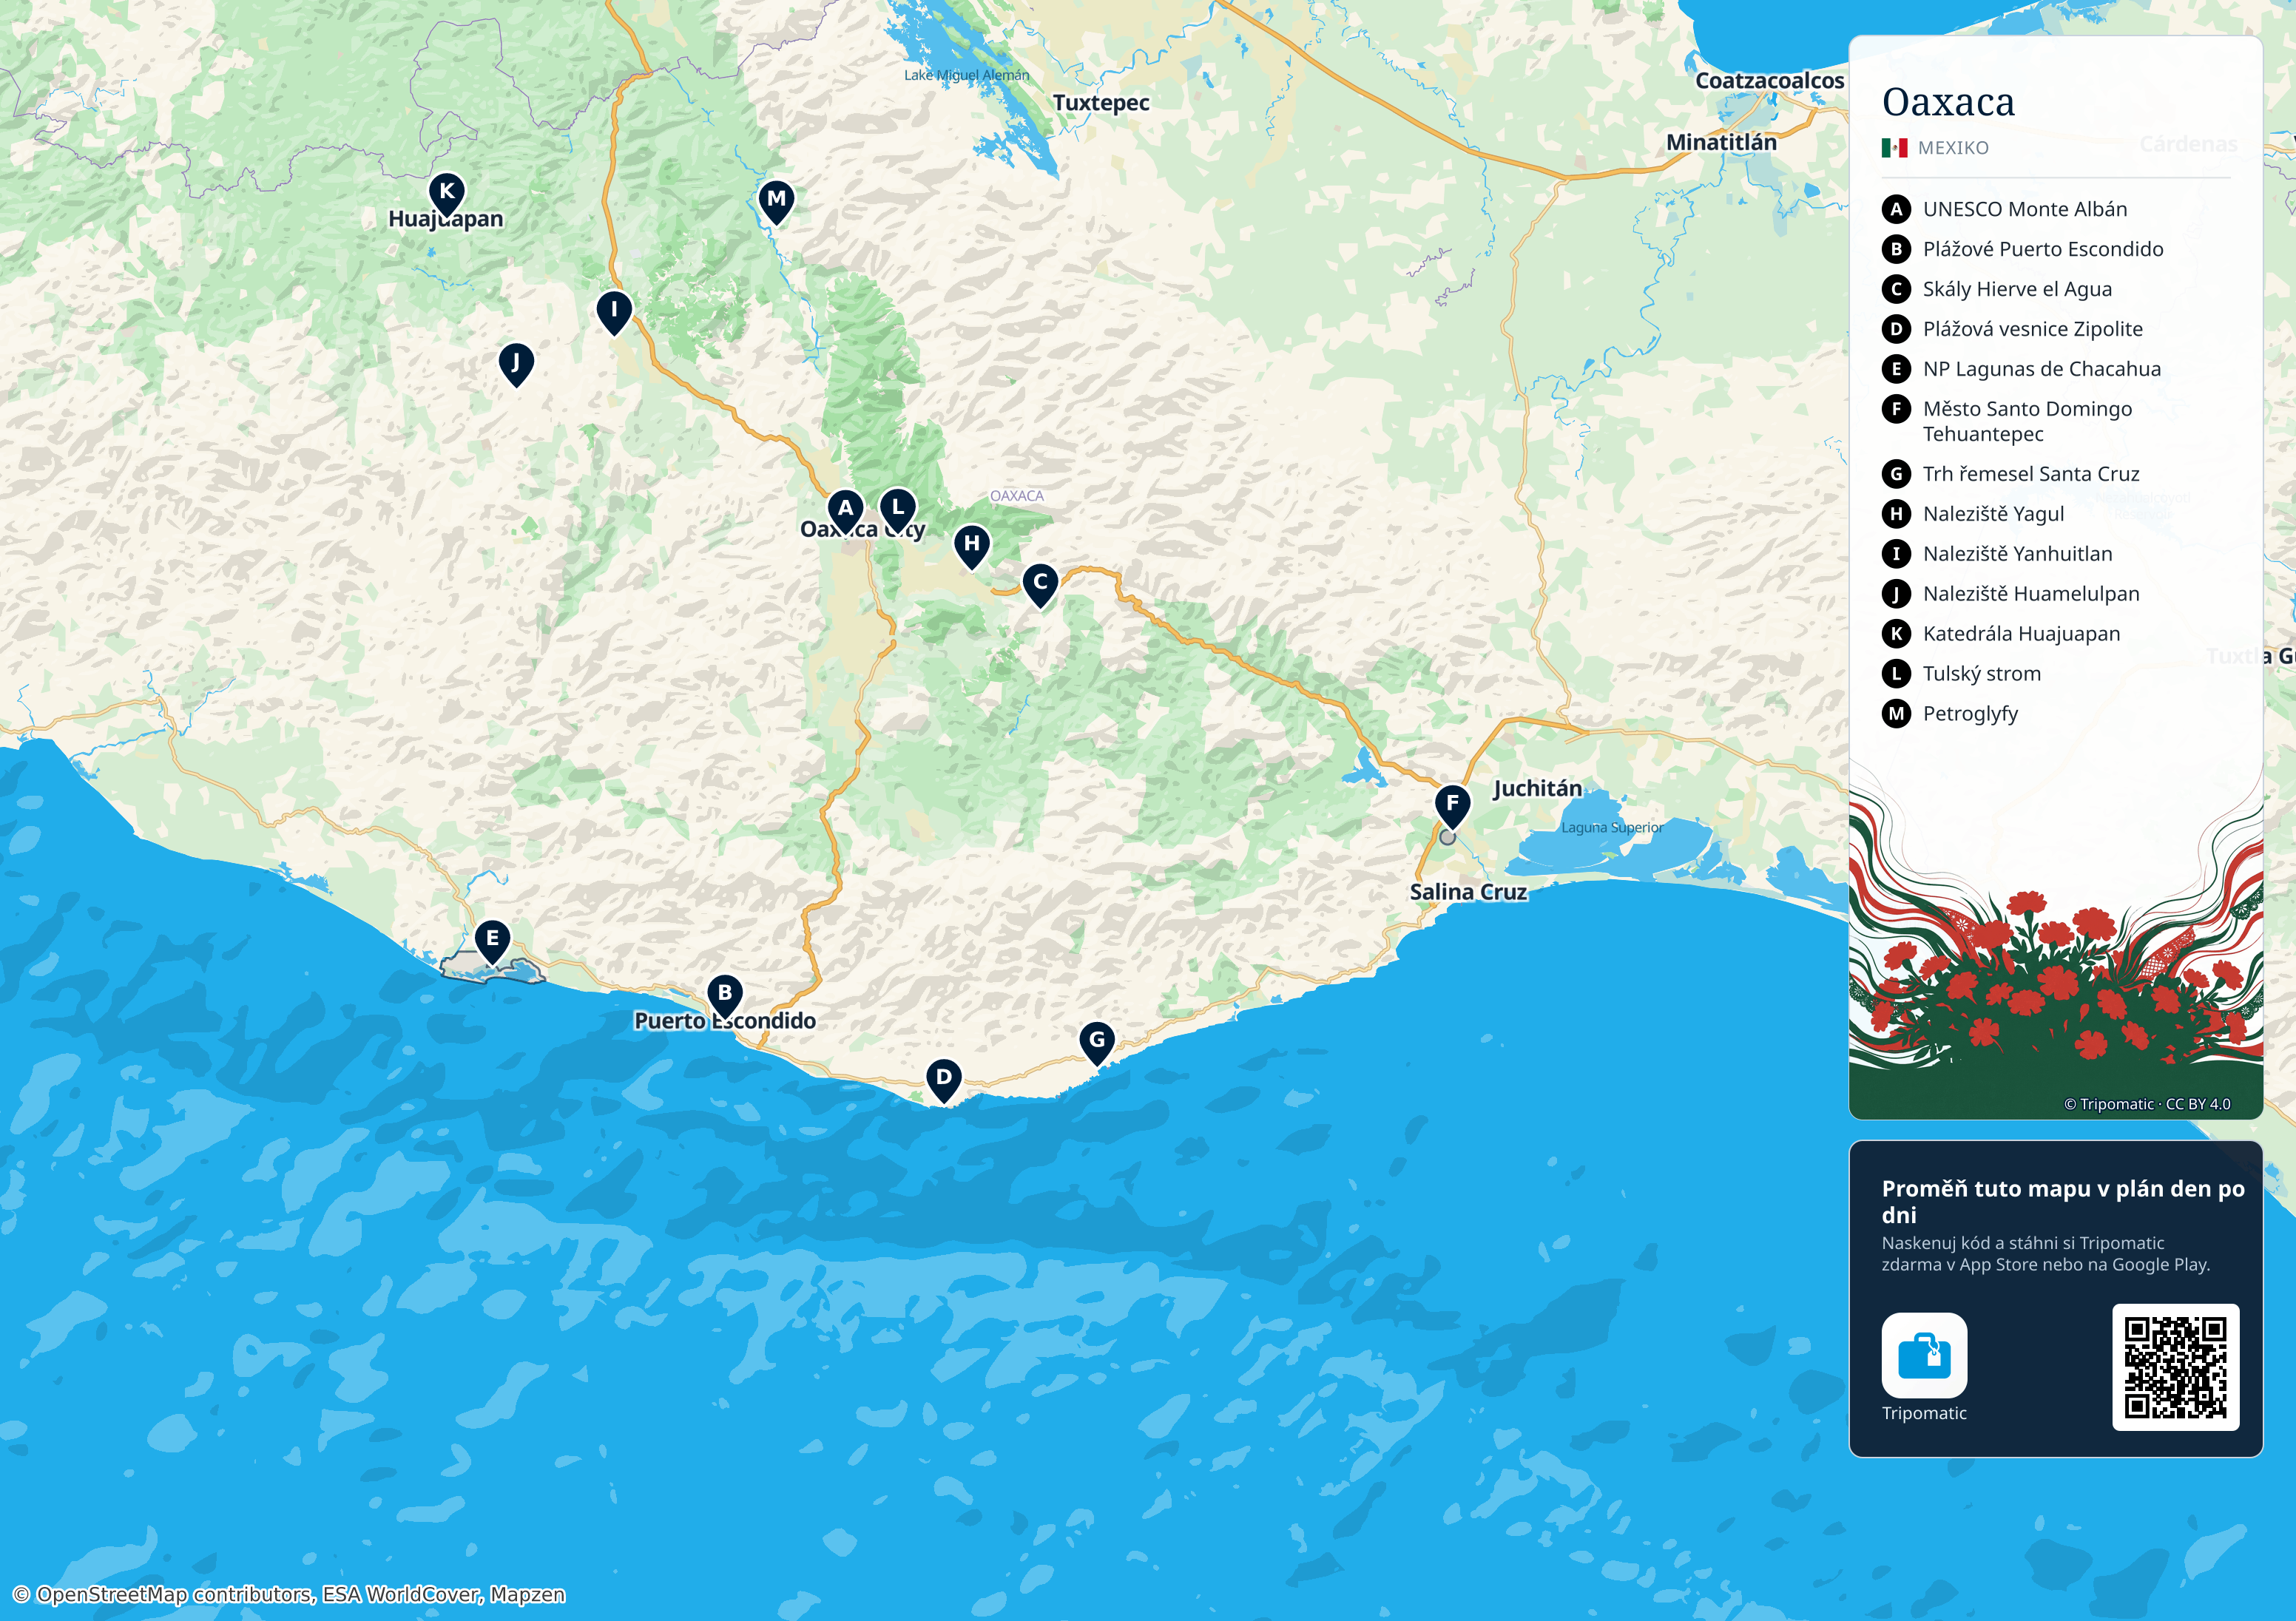This screenshot has width=2296, height=1621.
Task: Click legend marker J for Huamelulpan
Action: [1896, 594]
